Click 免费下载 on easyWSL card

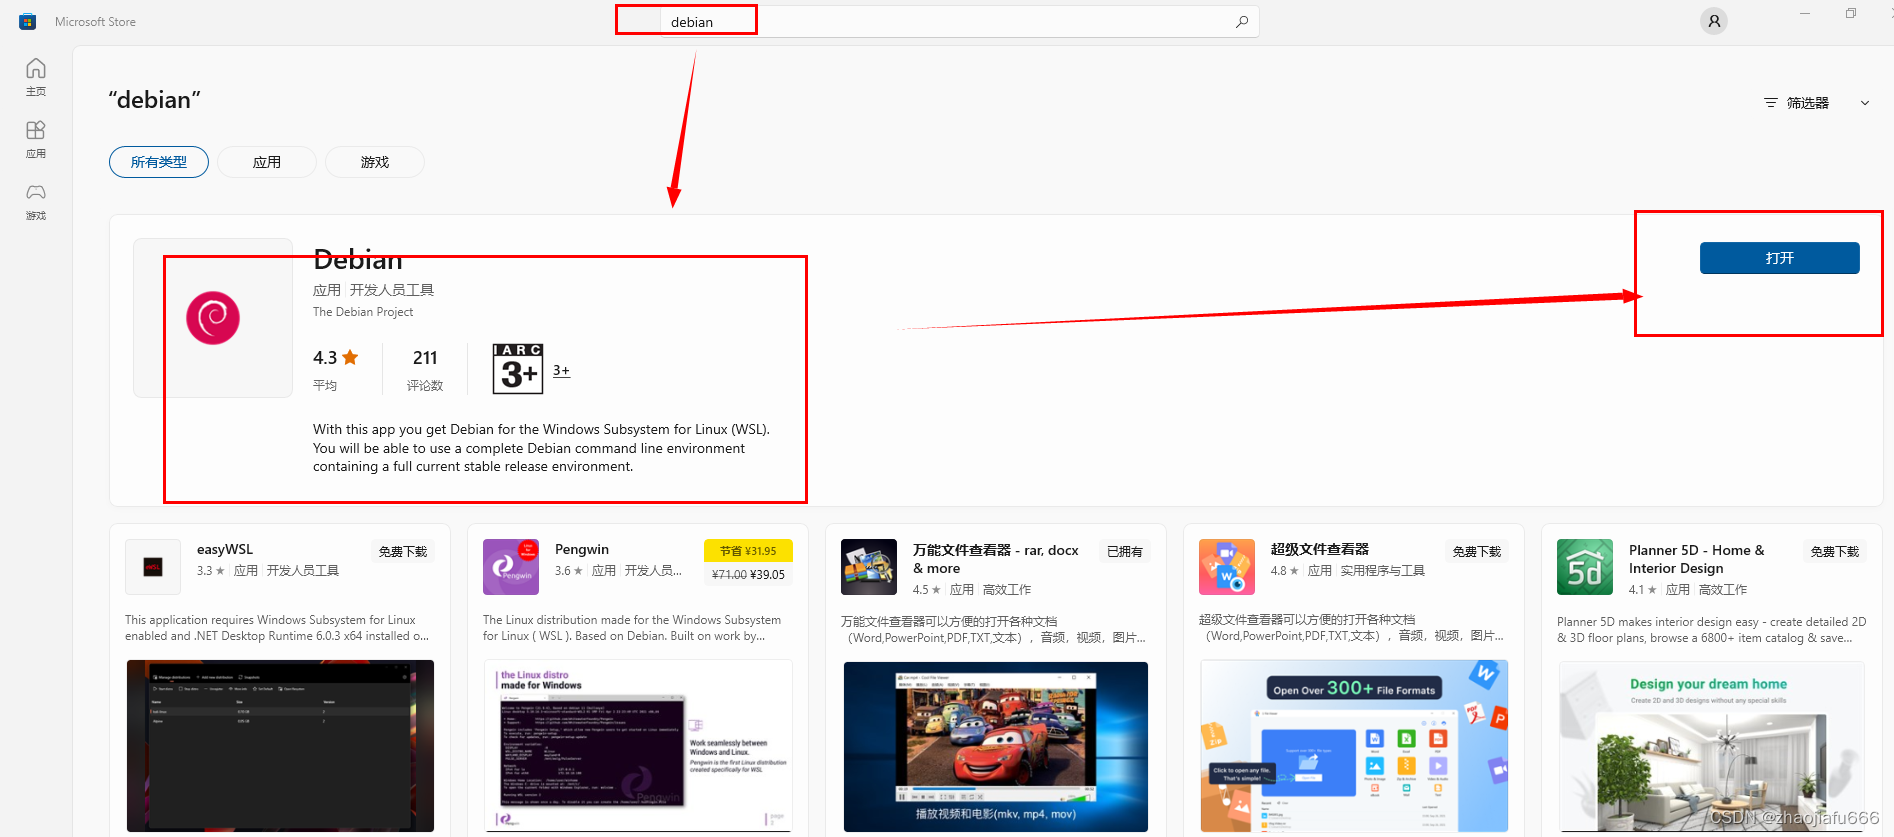(x=403, y=551)
